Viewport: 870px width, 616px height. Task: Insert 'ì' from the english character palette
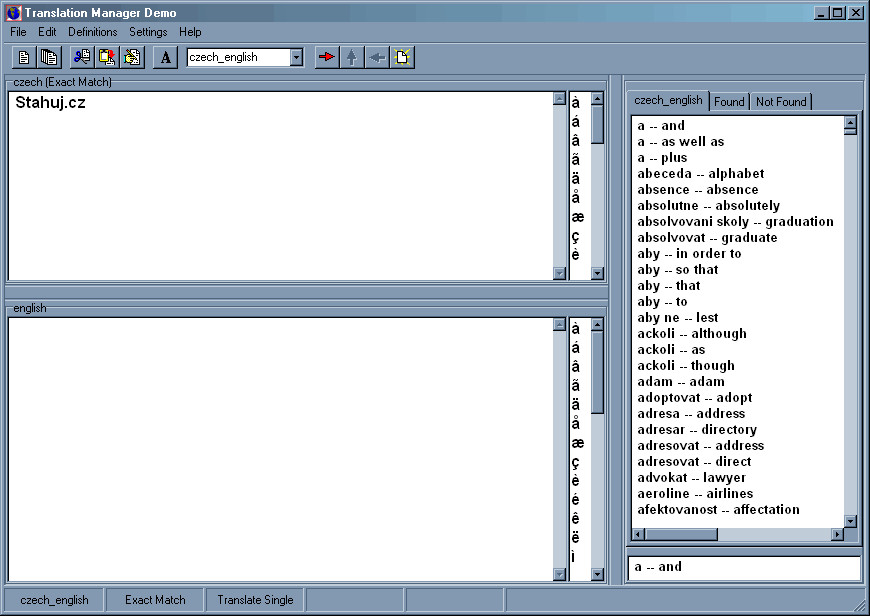(574, 556)
